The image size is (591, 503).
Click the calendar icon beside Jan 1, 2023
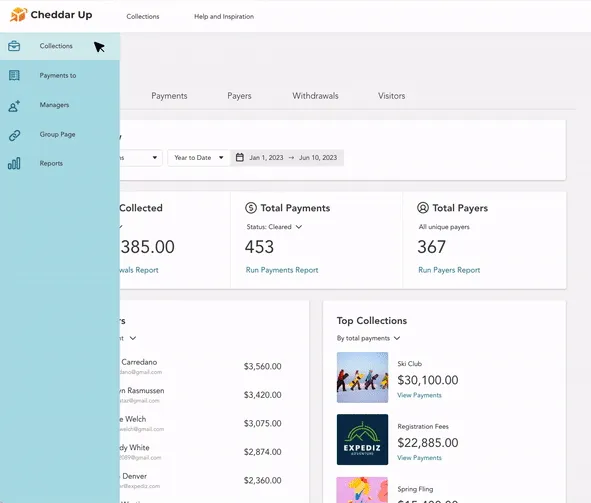pos(240,157)
